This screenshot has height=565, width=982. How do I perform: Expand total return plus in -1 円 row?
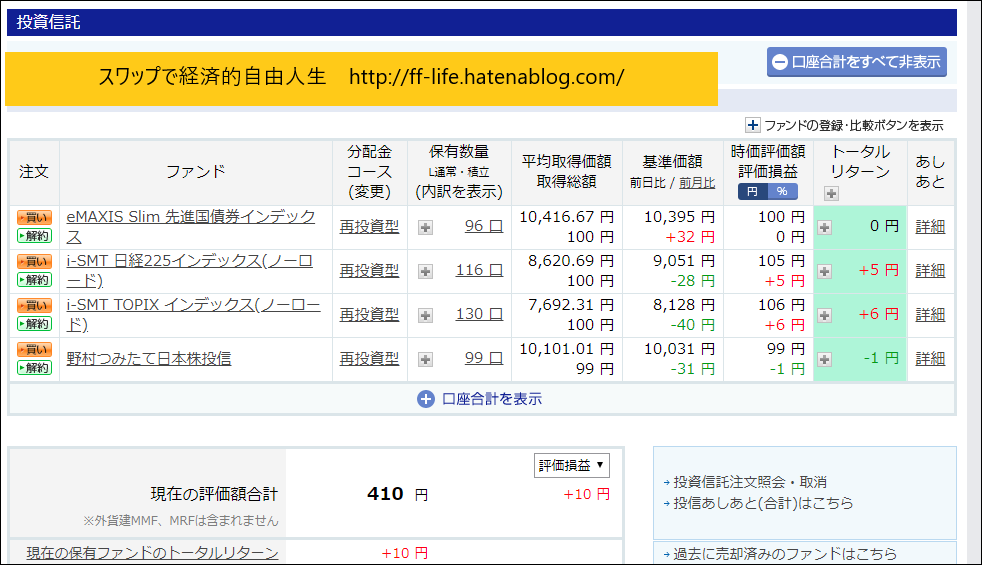(x=824, y=359)
